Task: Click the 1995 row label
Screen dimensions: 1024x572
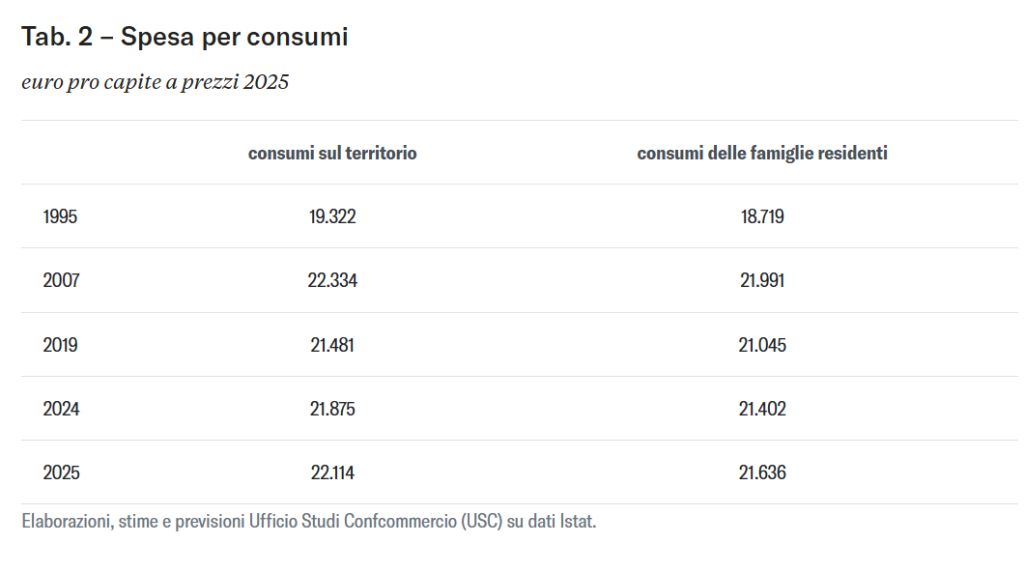Action: 60,217
